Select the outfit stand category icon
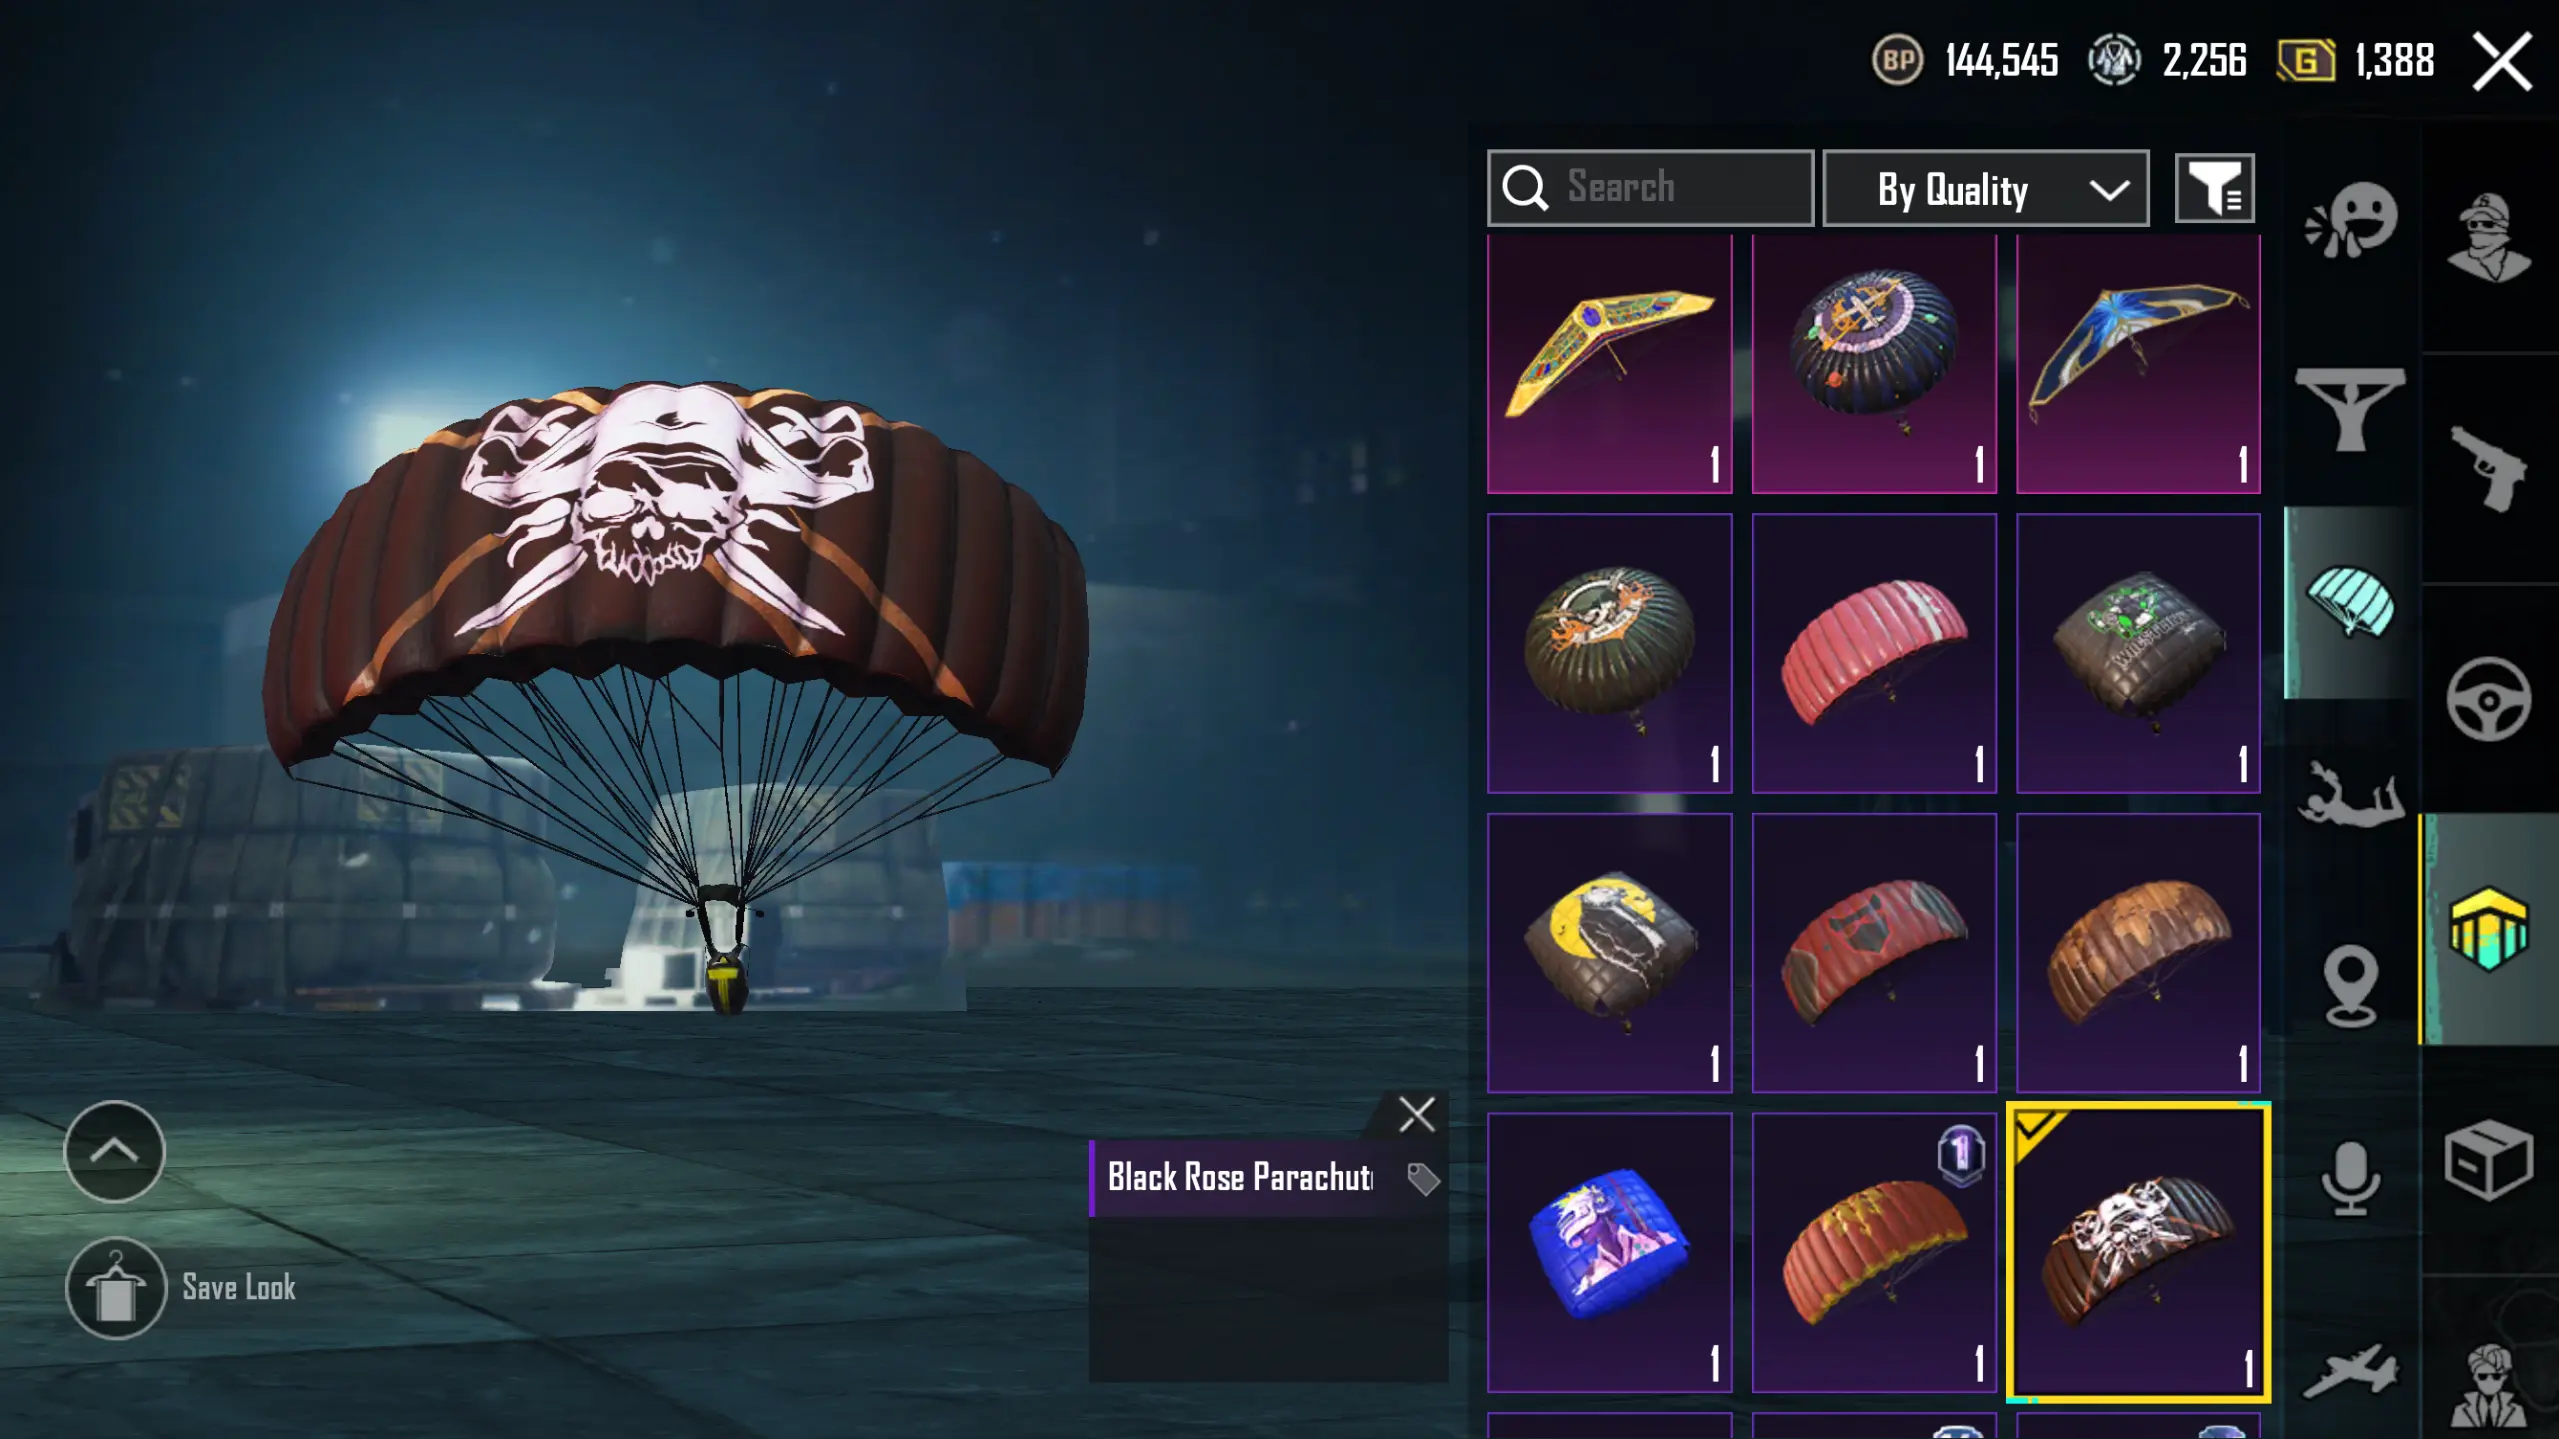Viewport: 2559px width, 1439px height. (x=2351, y=410)
